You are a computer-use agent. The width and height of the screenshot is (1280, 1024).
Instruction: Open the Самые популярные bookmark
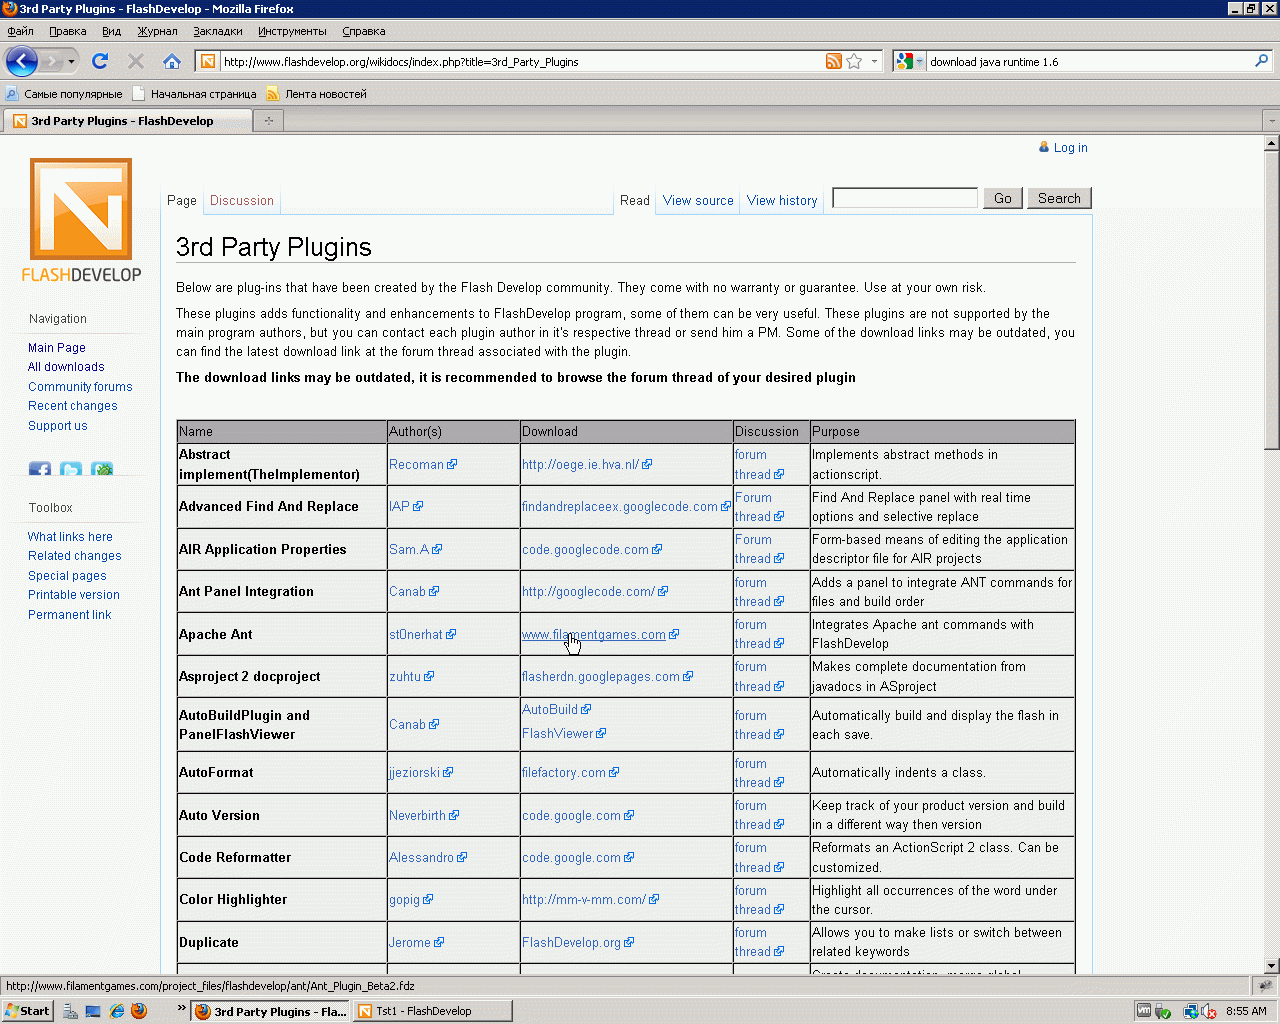click(64, 94)
